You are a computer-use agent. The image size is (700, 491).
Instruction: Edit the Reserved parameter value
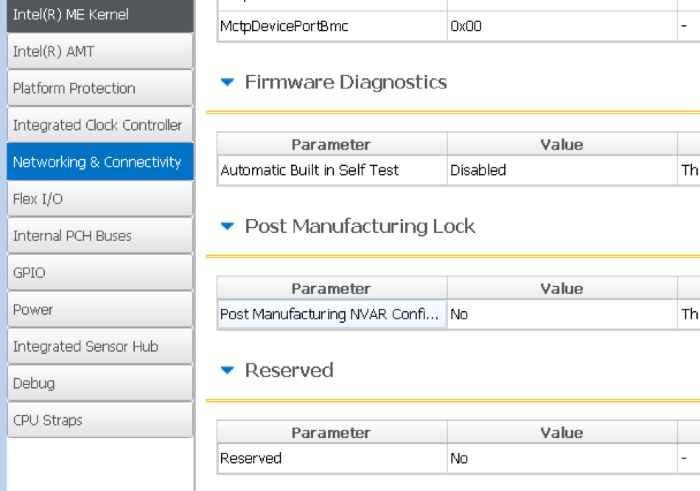point(560,458)
